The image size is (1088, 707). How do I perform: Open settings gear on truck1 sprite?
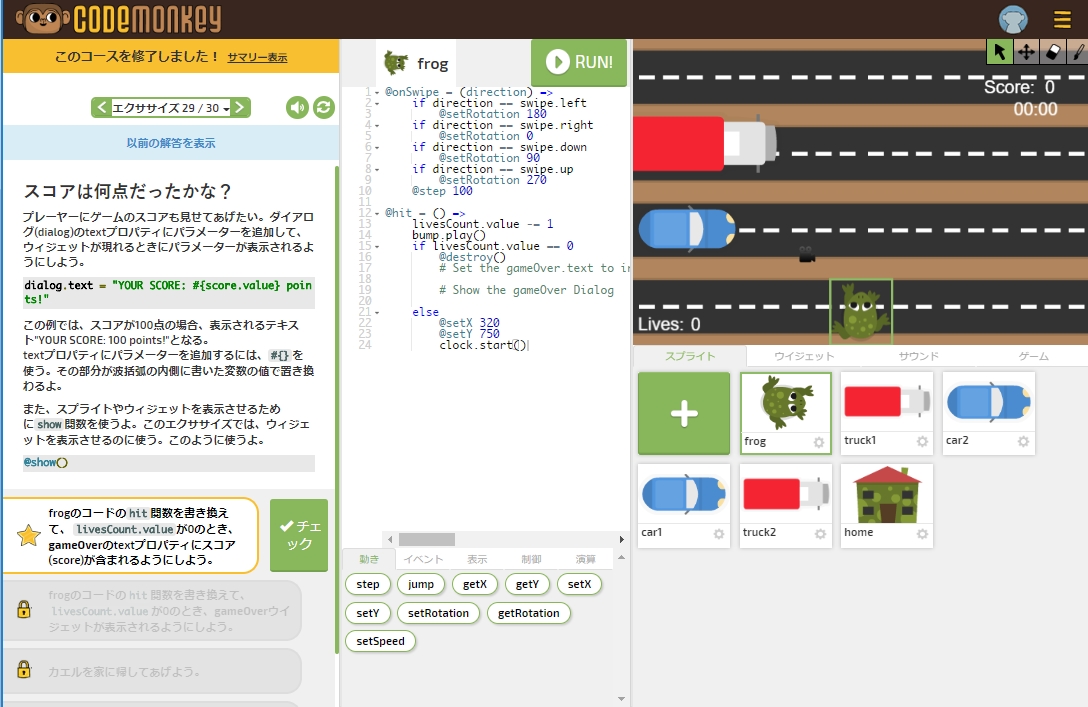(922, 442)
